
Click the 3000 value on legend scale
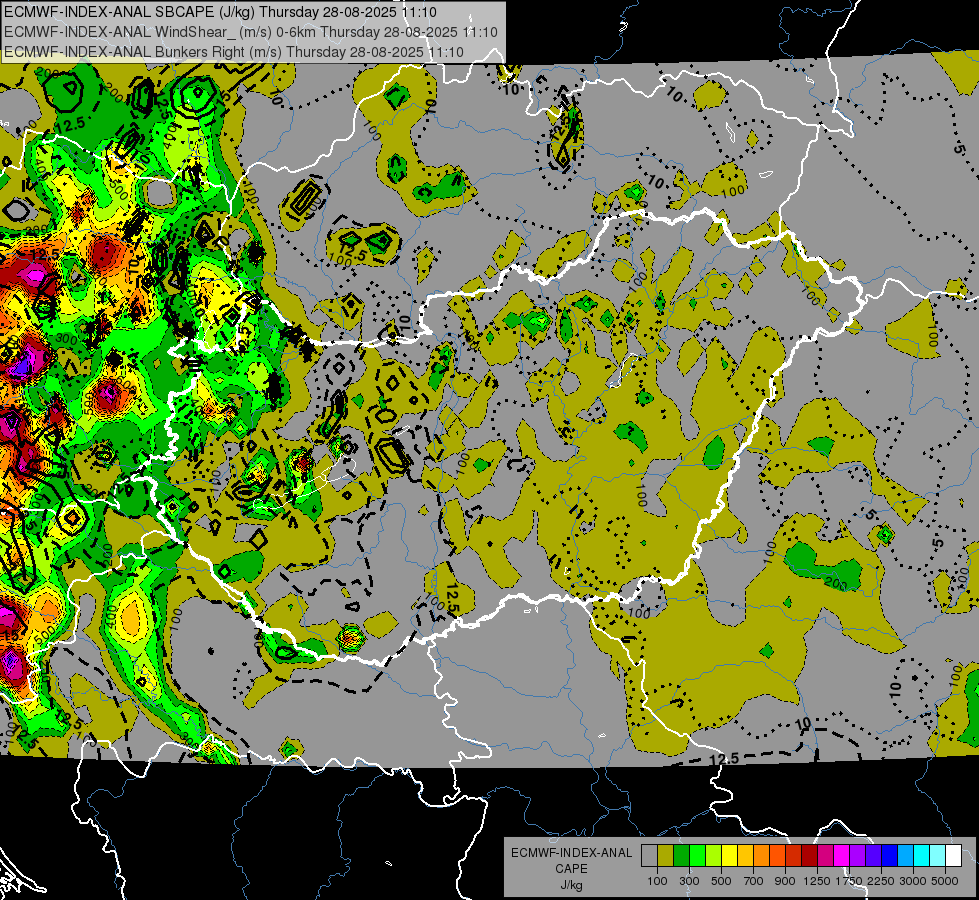pos(913,881)
